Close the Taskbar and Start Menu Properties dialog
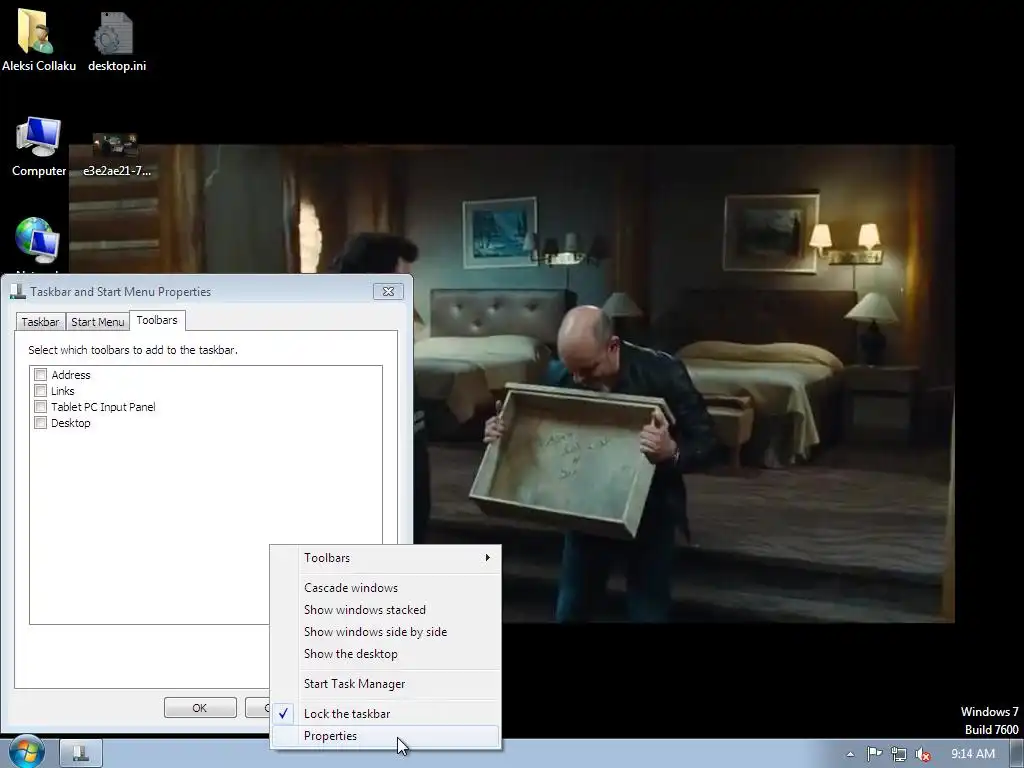1024x768 pixels. (388, 291)
